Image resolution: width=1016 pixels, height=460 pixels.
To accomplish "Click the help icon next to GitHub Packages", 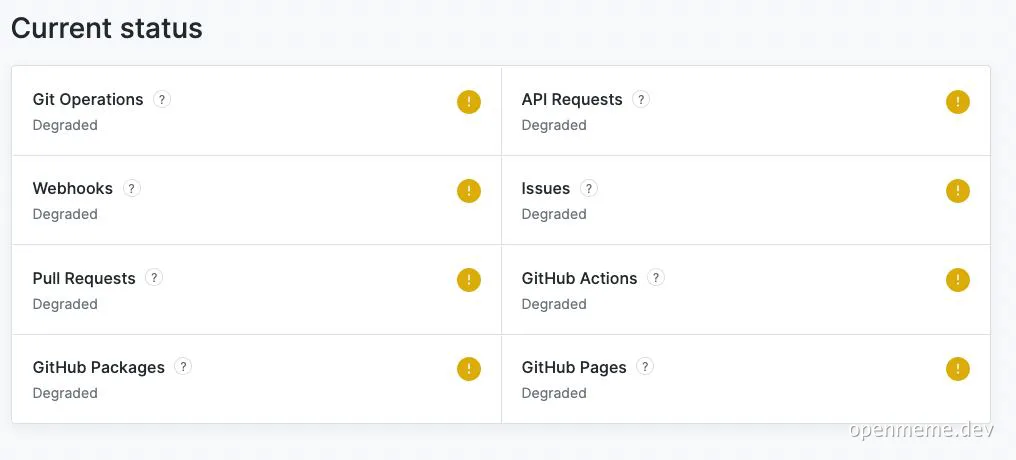I will point(183,367).
